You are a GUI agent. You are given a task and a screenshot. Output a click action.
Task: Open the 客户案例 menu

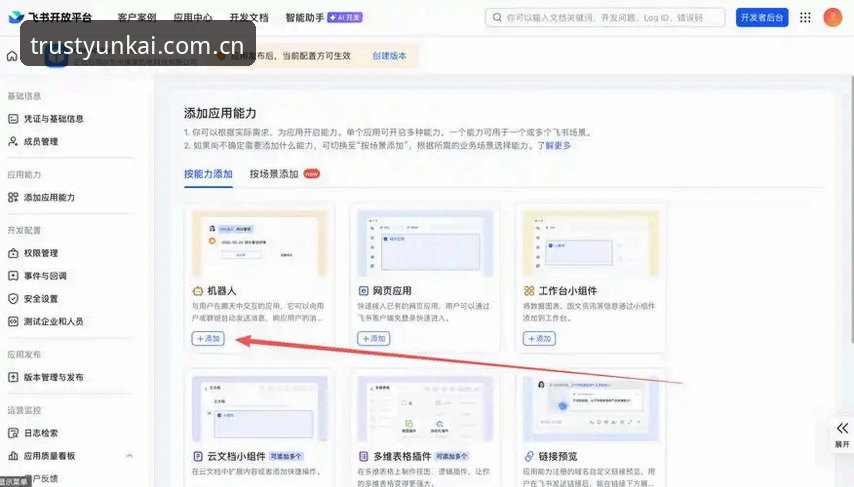tap(137, 17)
